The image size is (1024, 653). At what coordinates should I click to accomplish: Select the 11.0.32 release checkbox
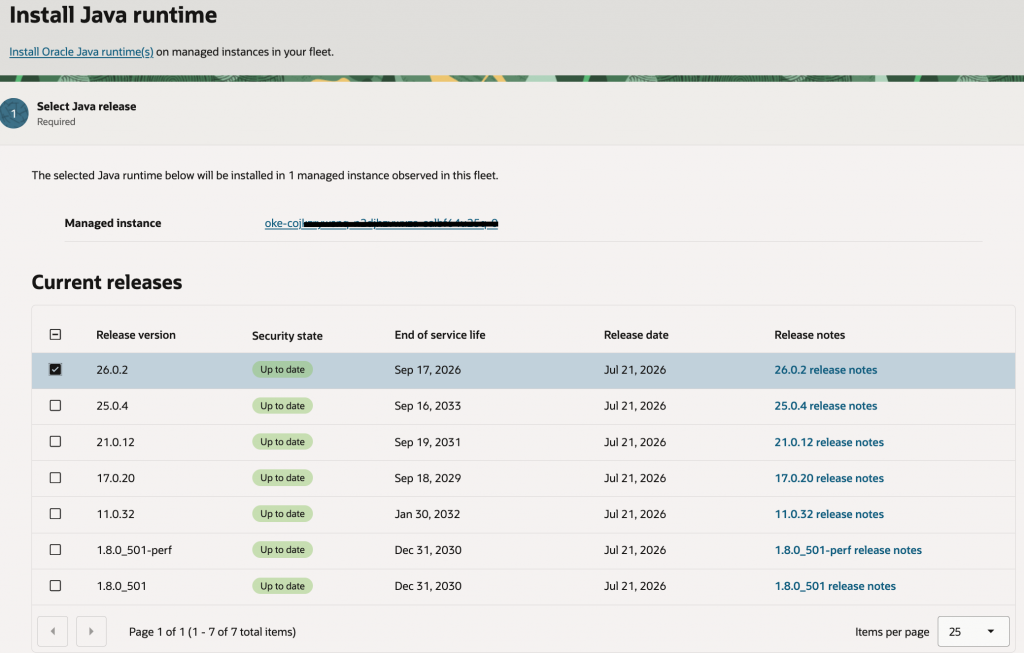[56, 513]
